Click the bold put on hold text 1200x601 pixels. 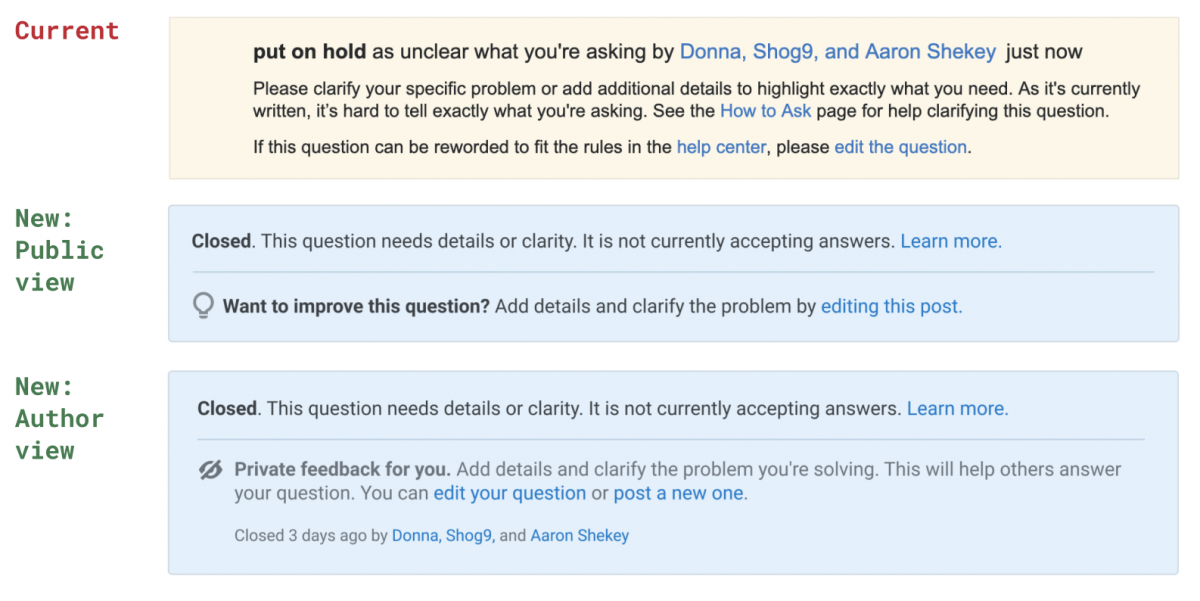[310, 52]
